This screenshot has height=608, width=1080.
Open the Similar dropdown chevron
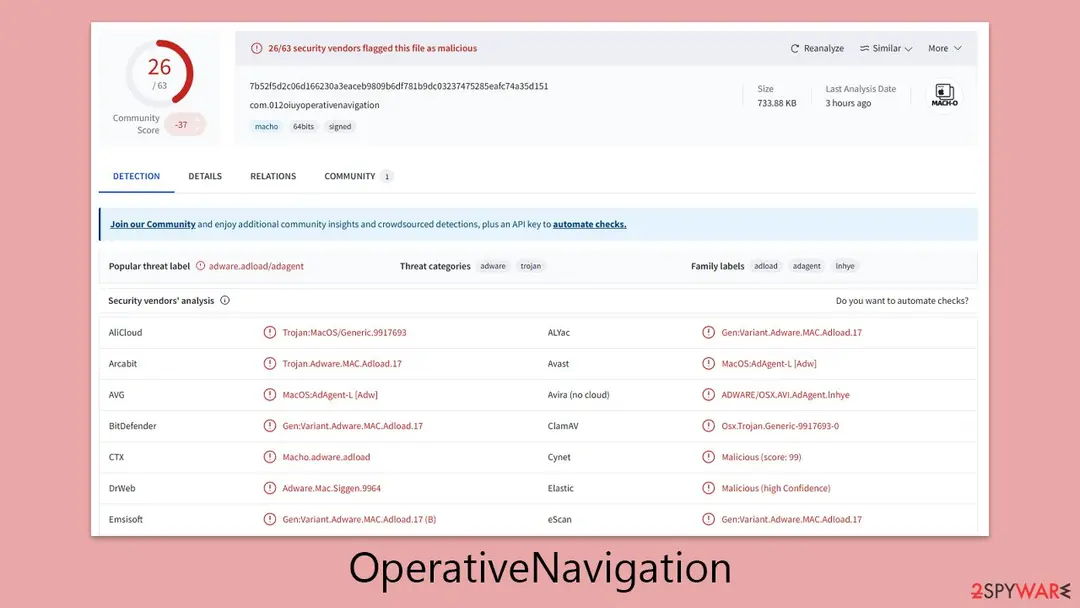[x=908, y=49]
